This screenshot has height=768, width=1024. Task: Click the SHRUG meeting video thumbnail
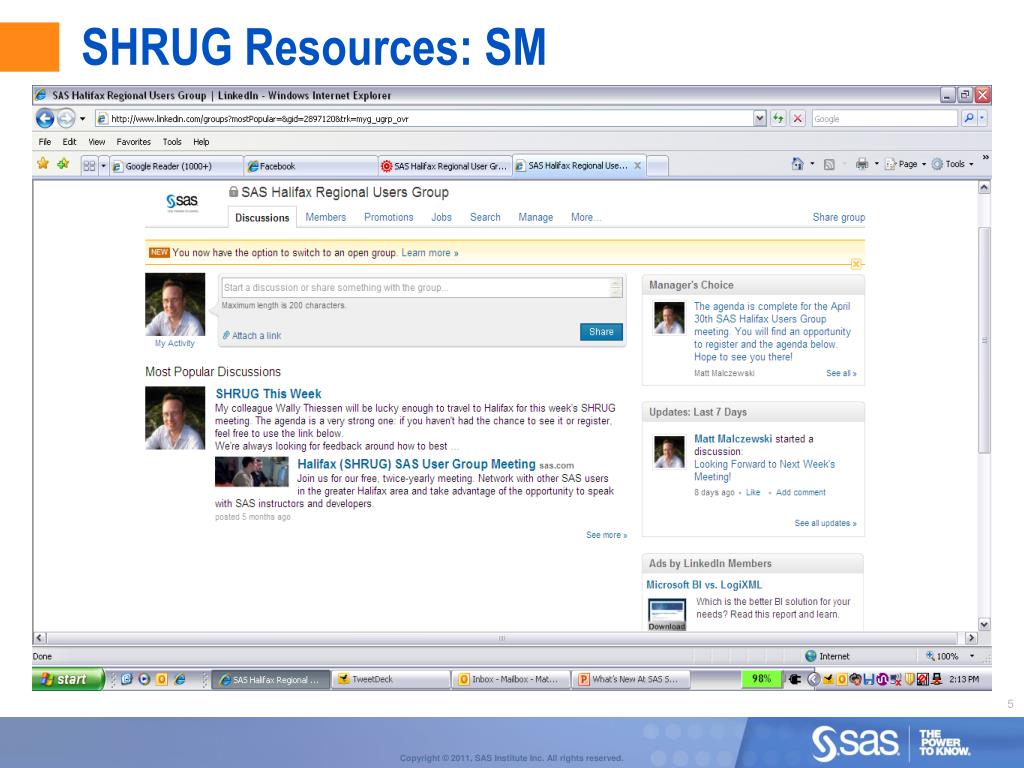(x=251, y=472)
